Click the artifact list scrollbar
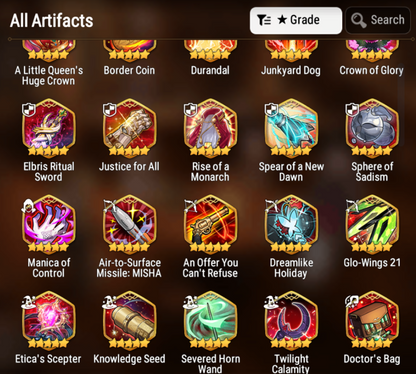The width and height of the screenshot is (416, 374). [x=401, y=105]
